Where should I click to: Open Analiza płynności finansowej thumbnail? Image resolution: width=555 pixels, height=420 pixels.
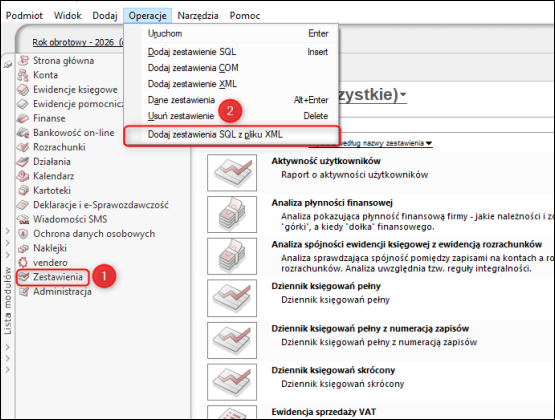tap(232, 214)
